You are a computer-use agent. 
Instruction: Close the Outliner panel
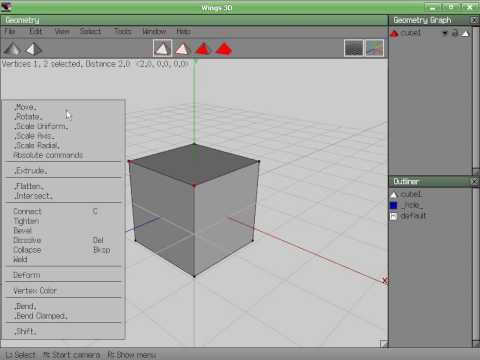coord(475,182)
